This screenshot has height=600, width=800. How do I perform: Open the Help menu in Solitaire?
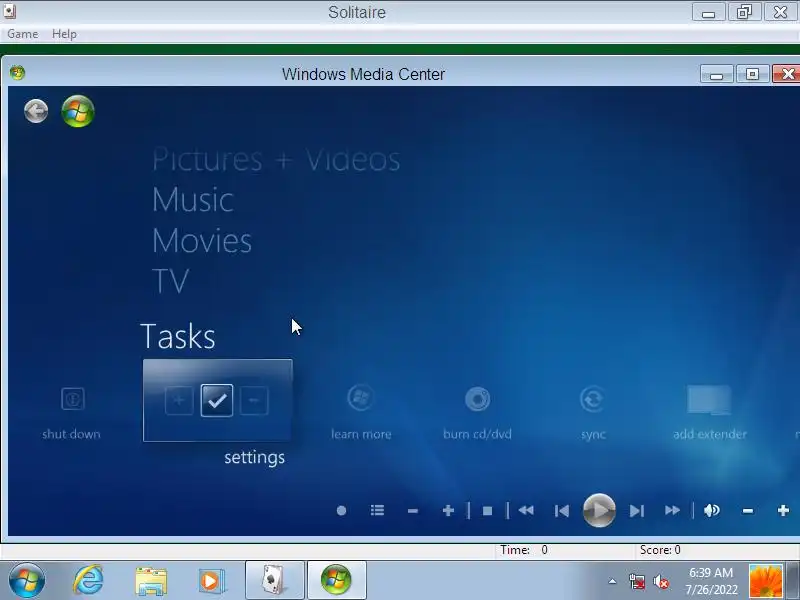(x=64, y=34)
